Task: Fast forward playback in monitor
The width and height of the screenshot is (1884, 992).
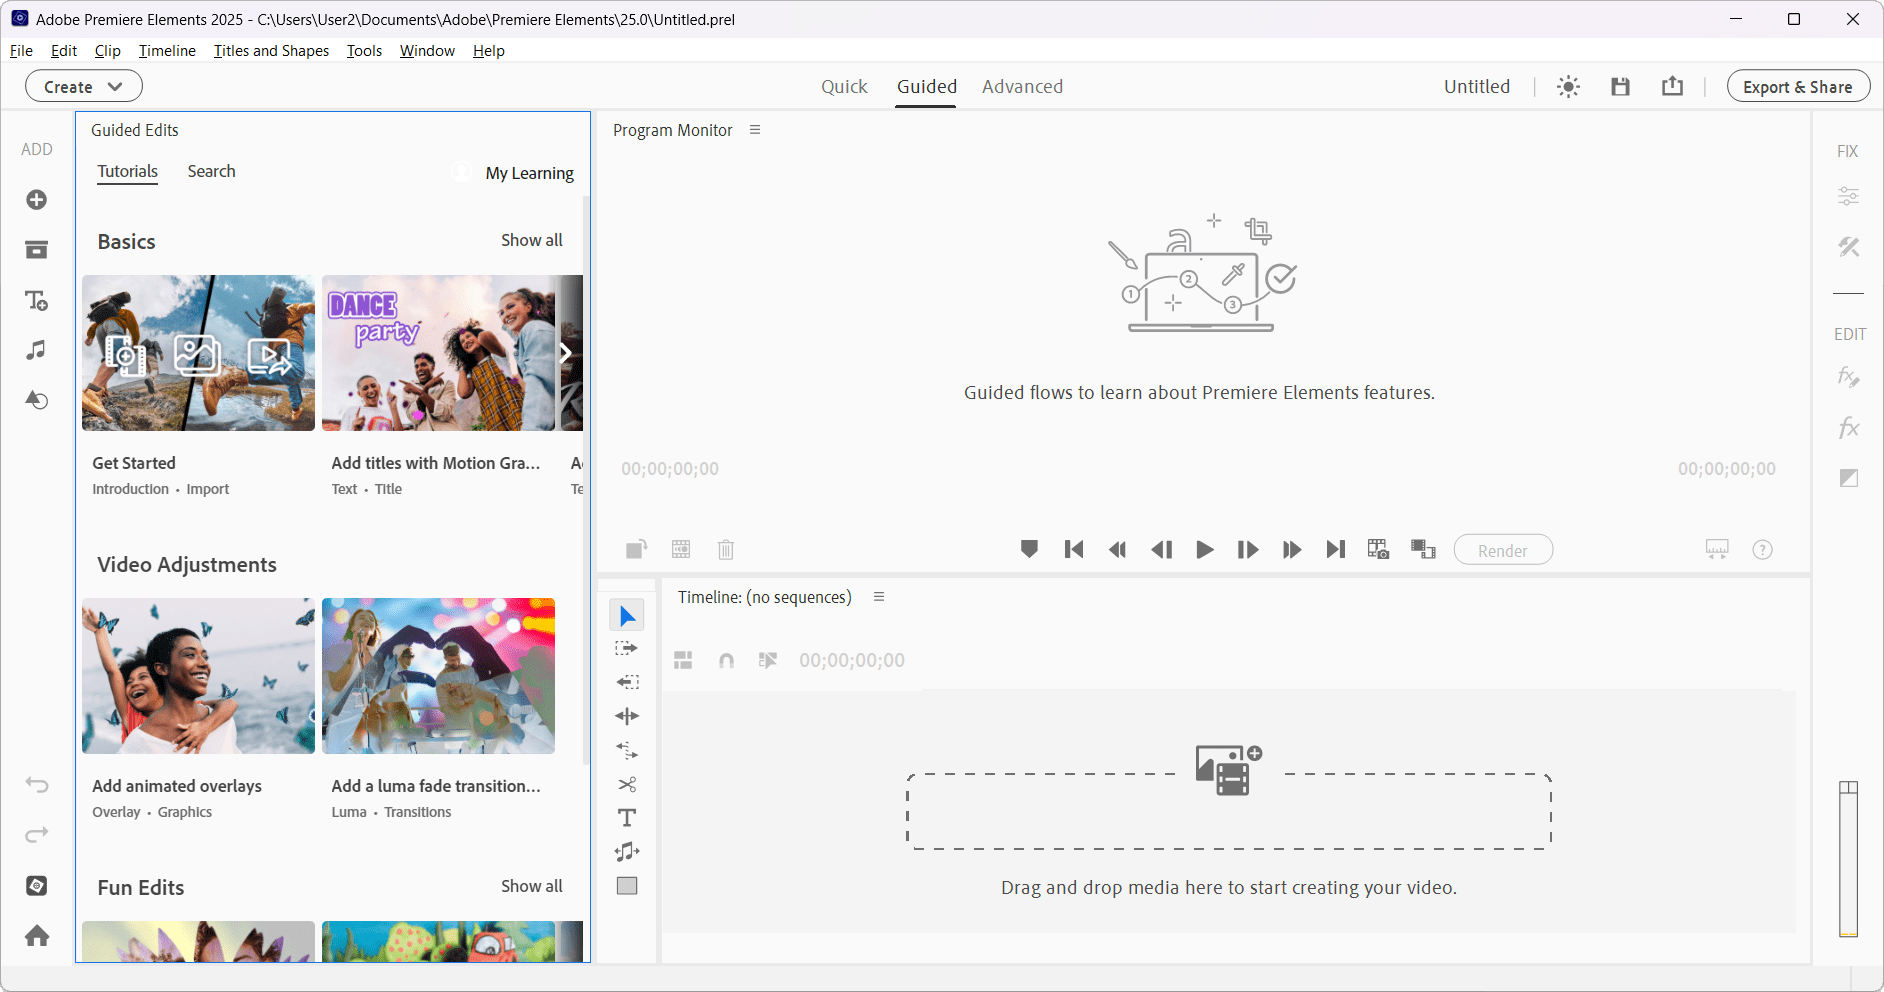Action: click(1292, 549)
